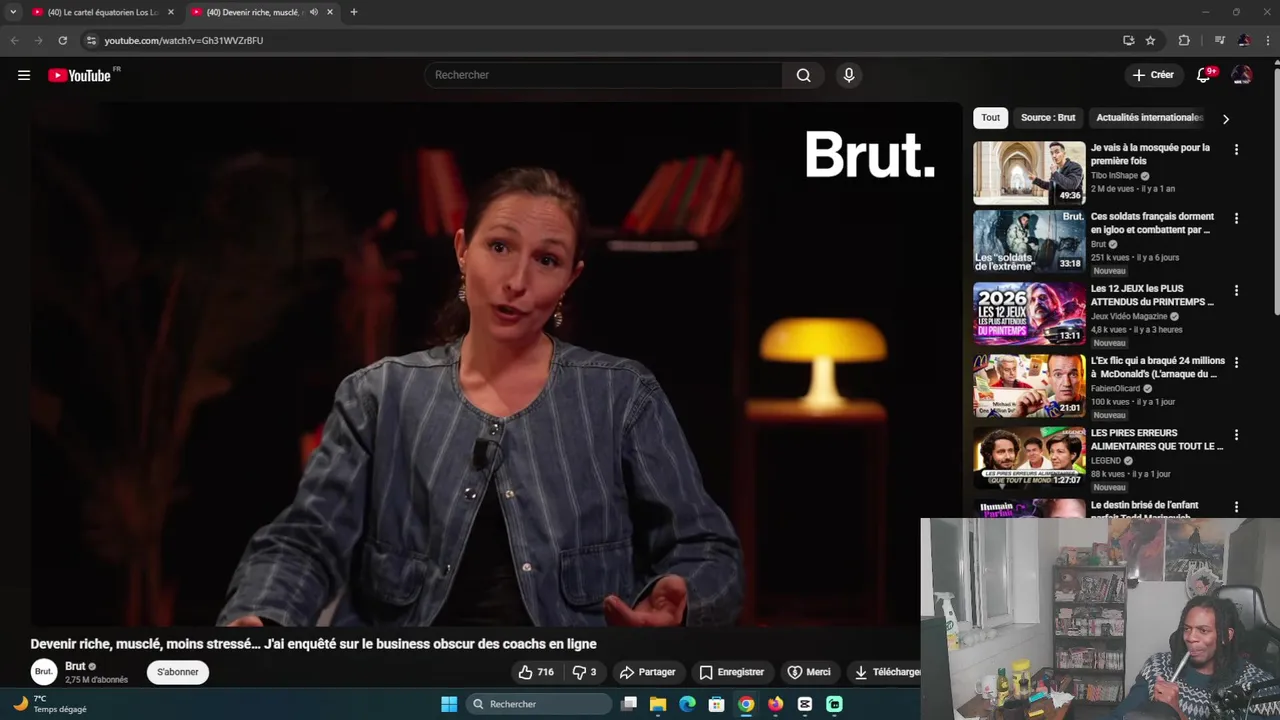Dislike the video (3 dislikes)
Viewport: 1280px width, 720px height.
click(584, 672)
